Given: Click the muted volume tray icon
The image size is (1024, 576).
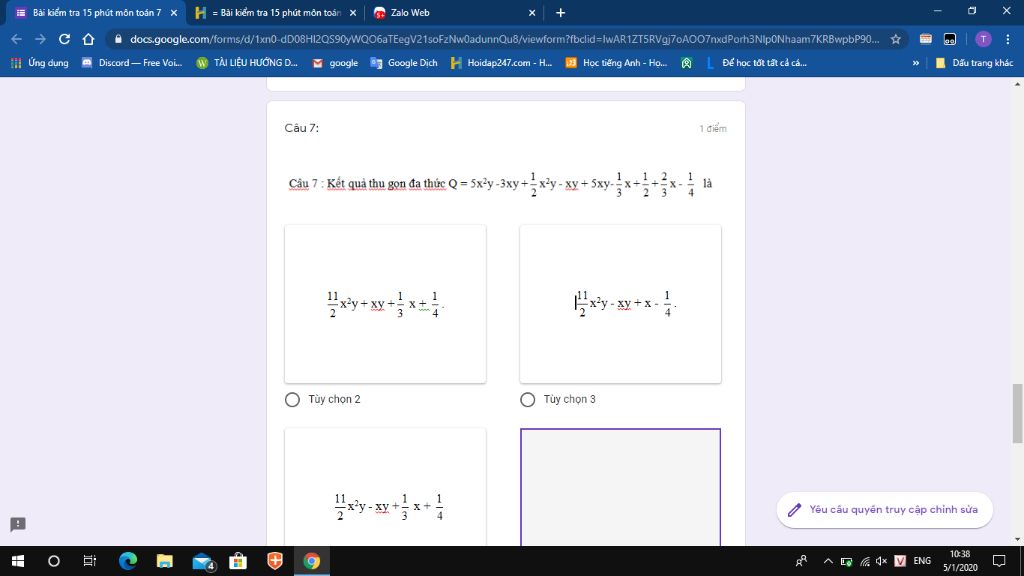Looking at the screenshot, I should [882, 561].
